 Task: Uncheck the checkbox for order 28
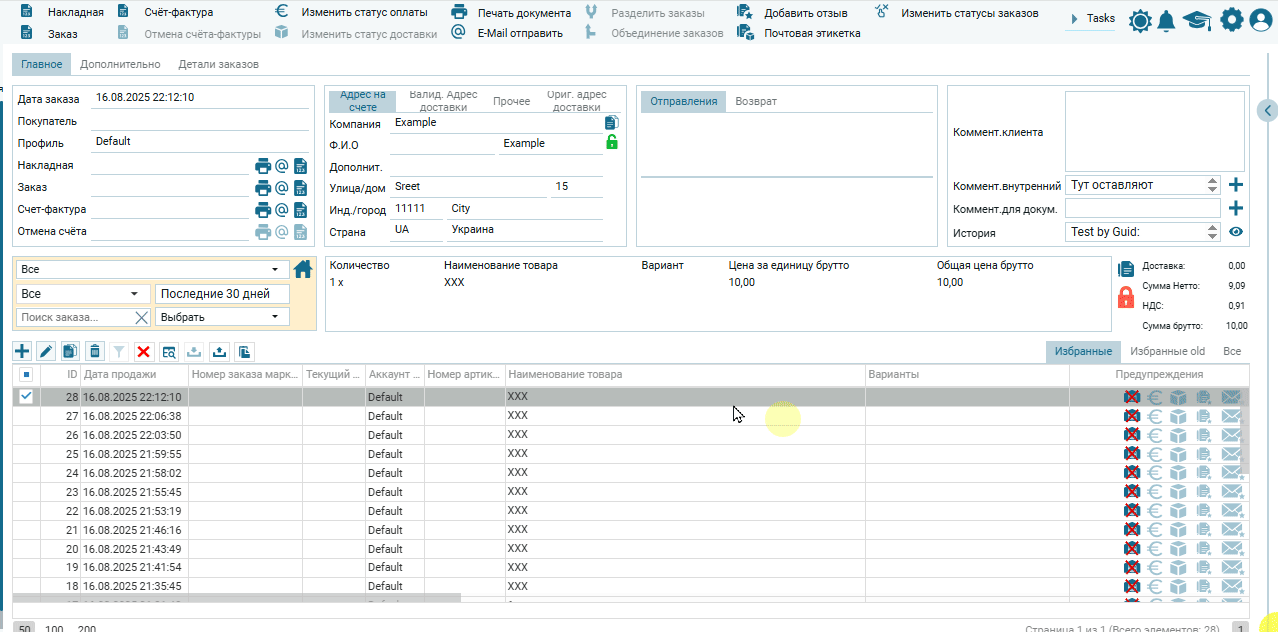(26, 396)
